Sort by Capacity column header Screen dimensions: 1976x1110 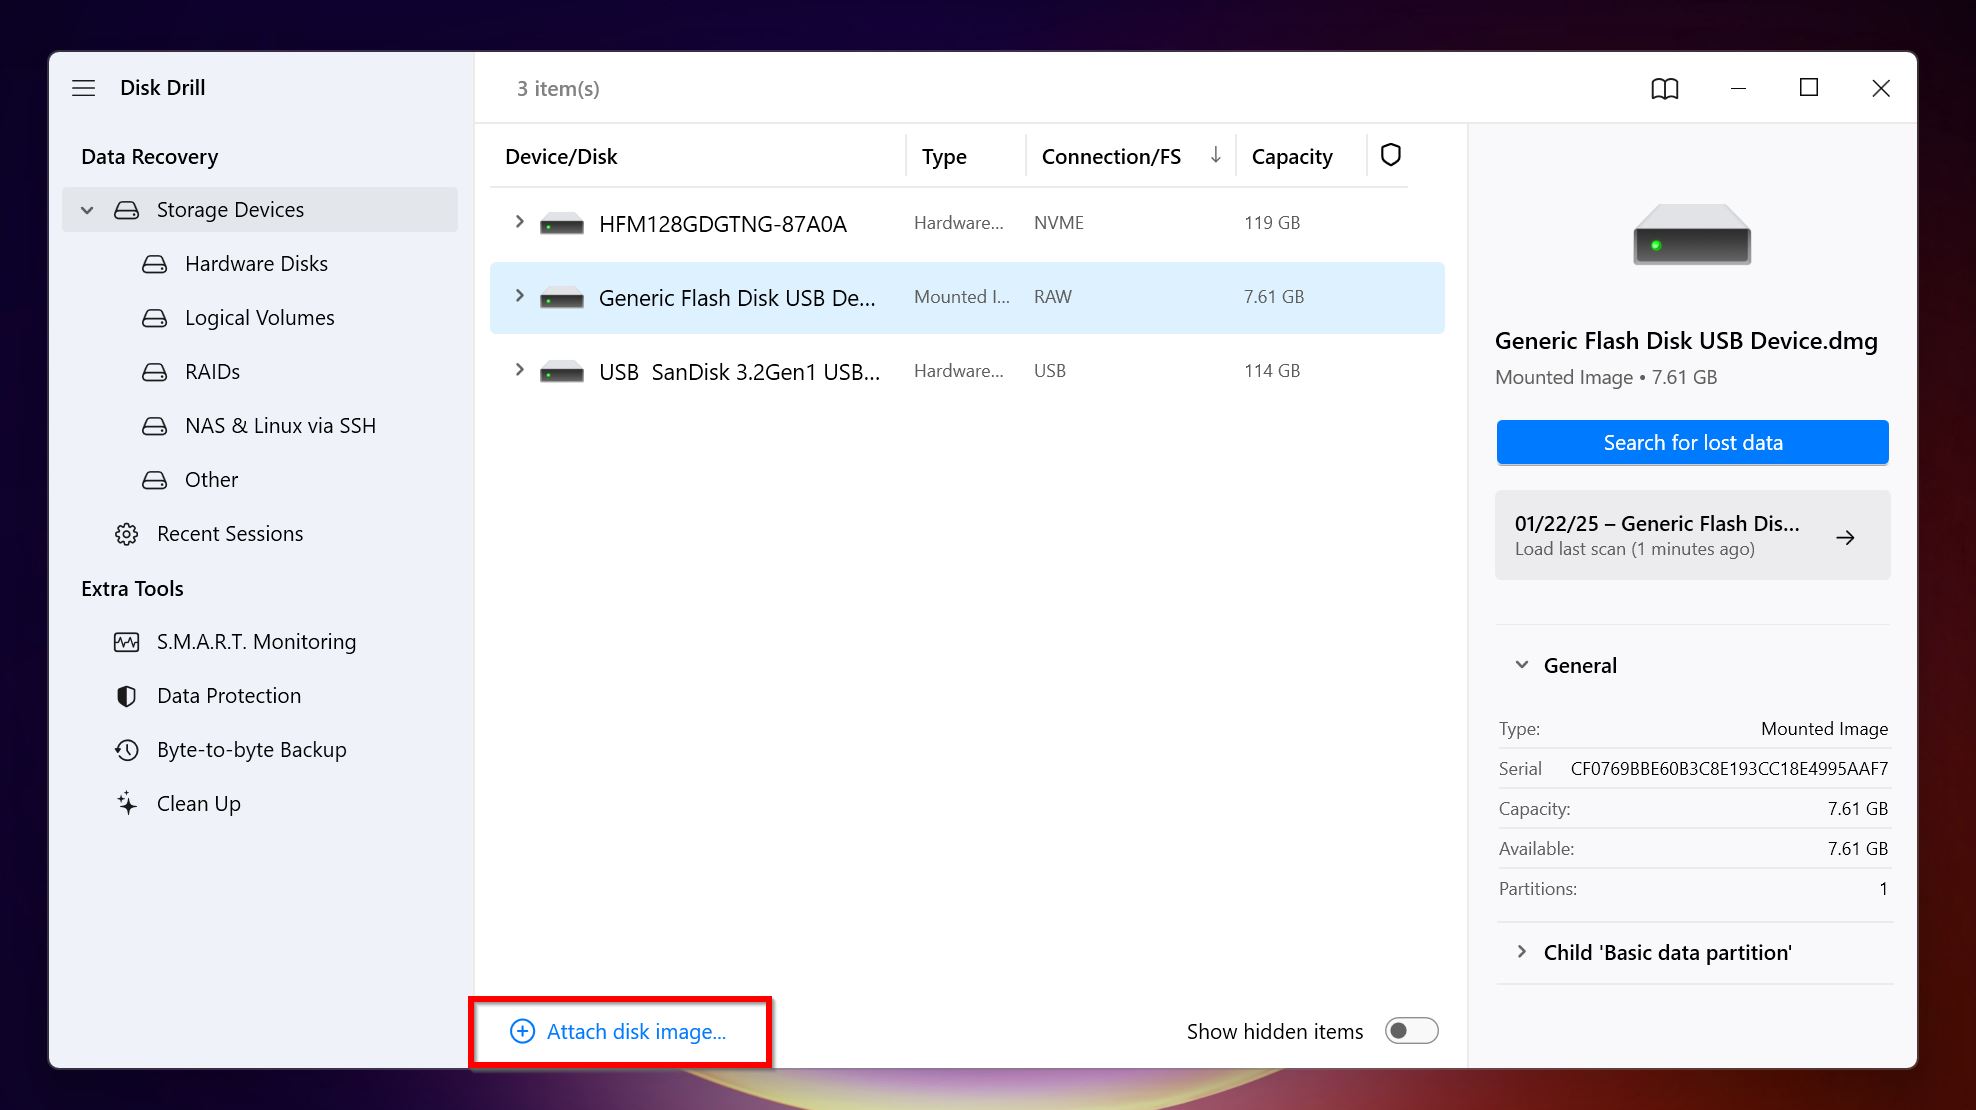tap(1292, 157)
